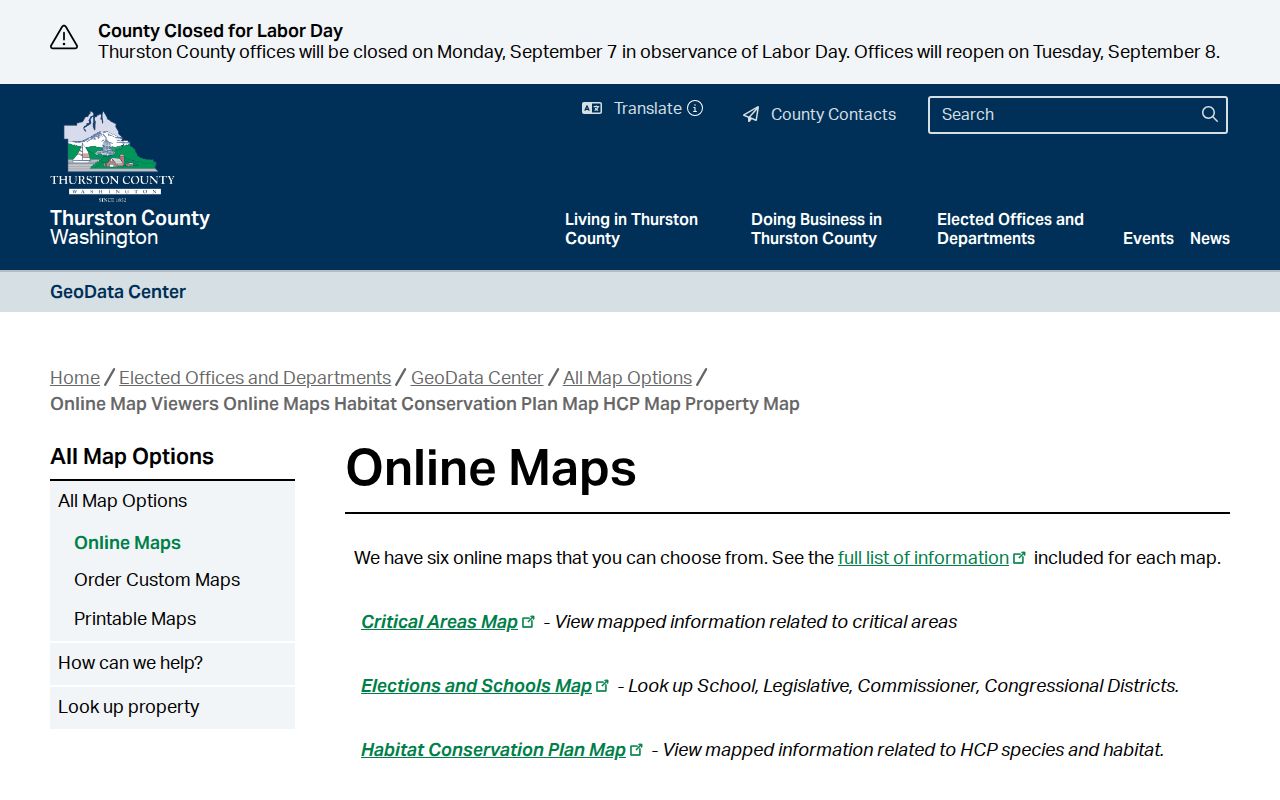Click County Closed for Labor Day heading

tap(220, 31)
